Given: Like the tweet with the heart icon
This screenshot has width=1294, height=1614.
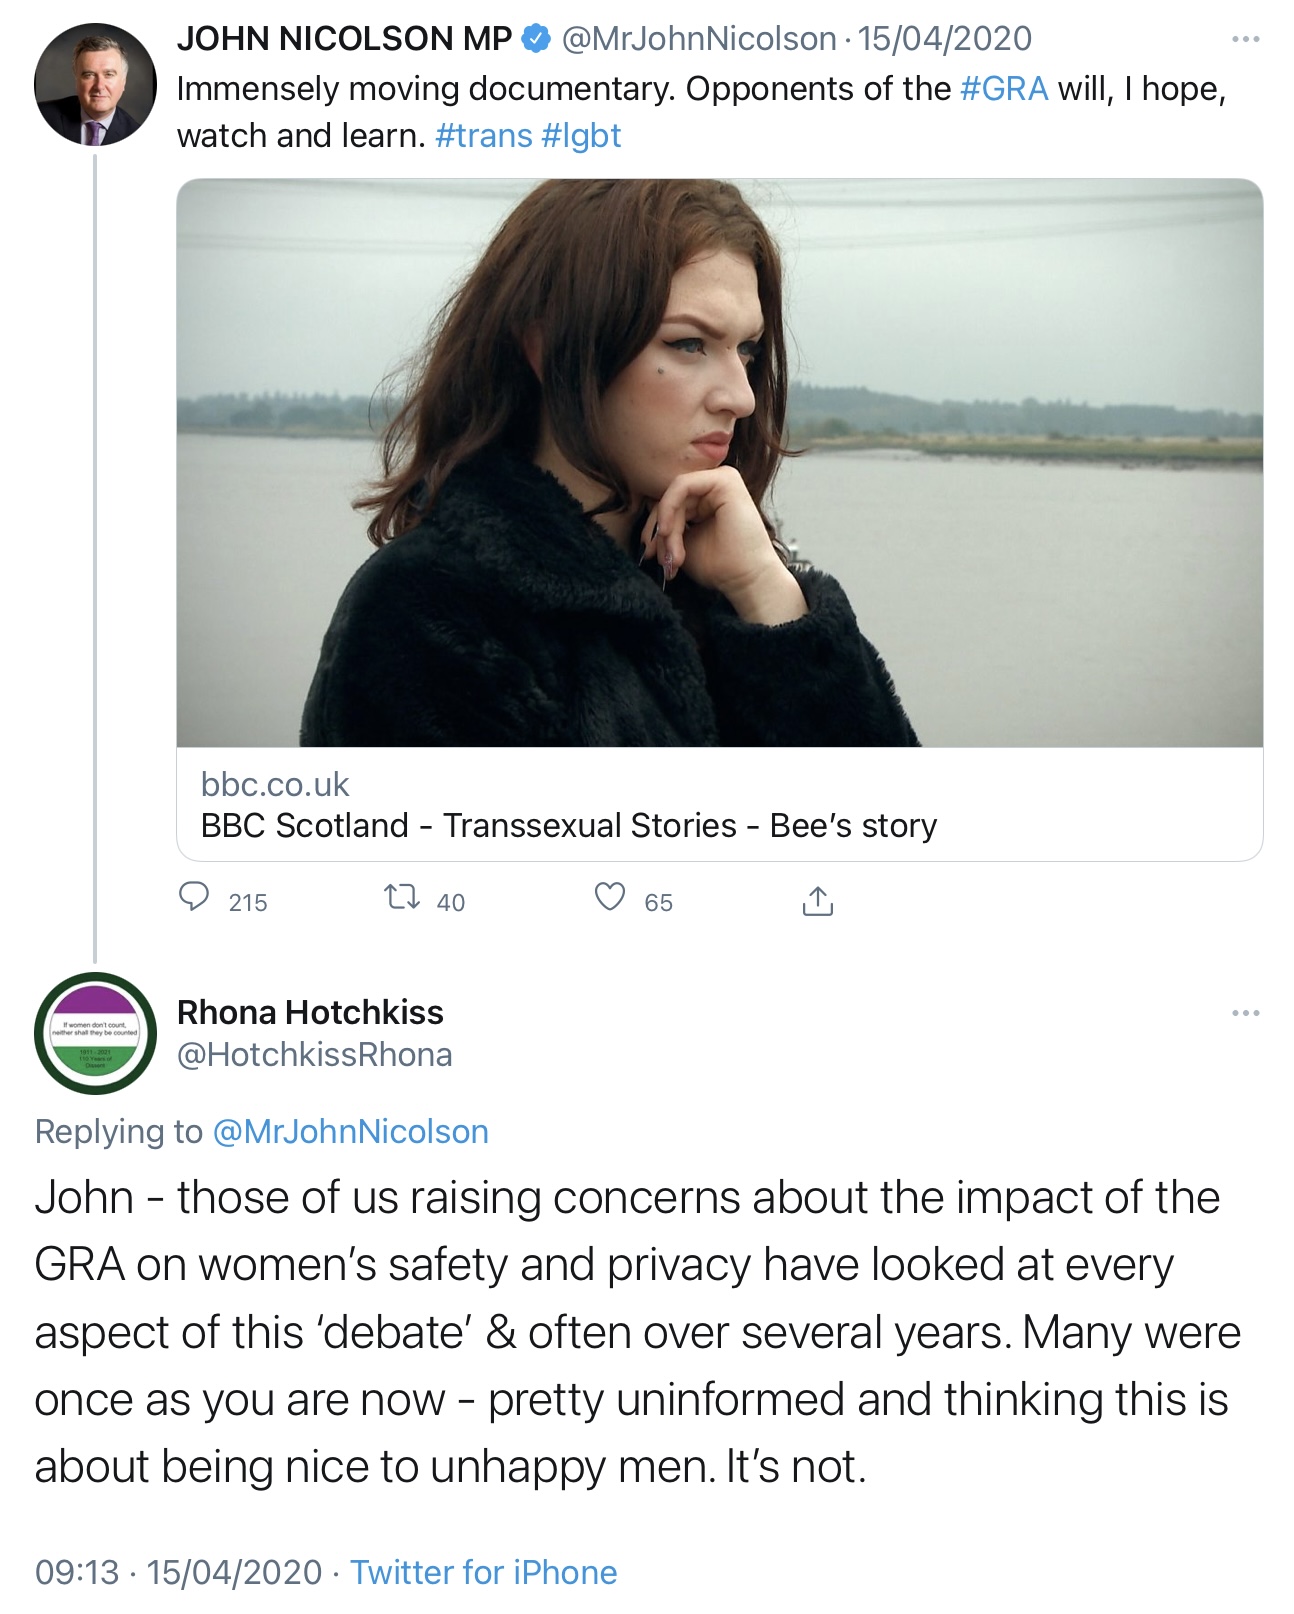Looking at the screenshot, I should click(x=610, y=897).
